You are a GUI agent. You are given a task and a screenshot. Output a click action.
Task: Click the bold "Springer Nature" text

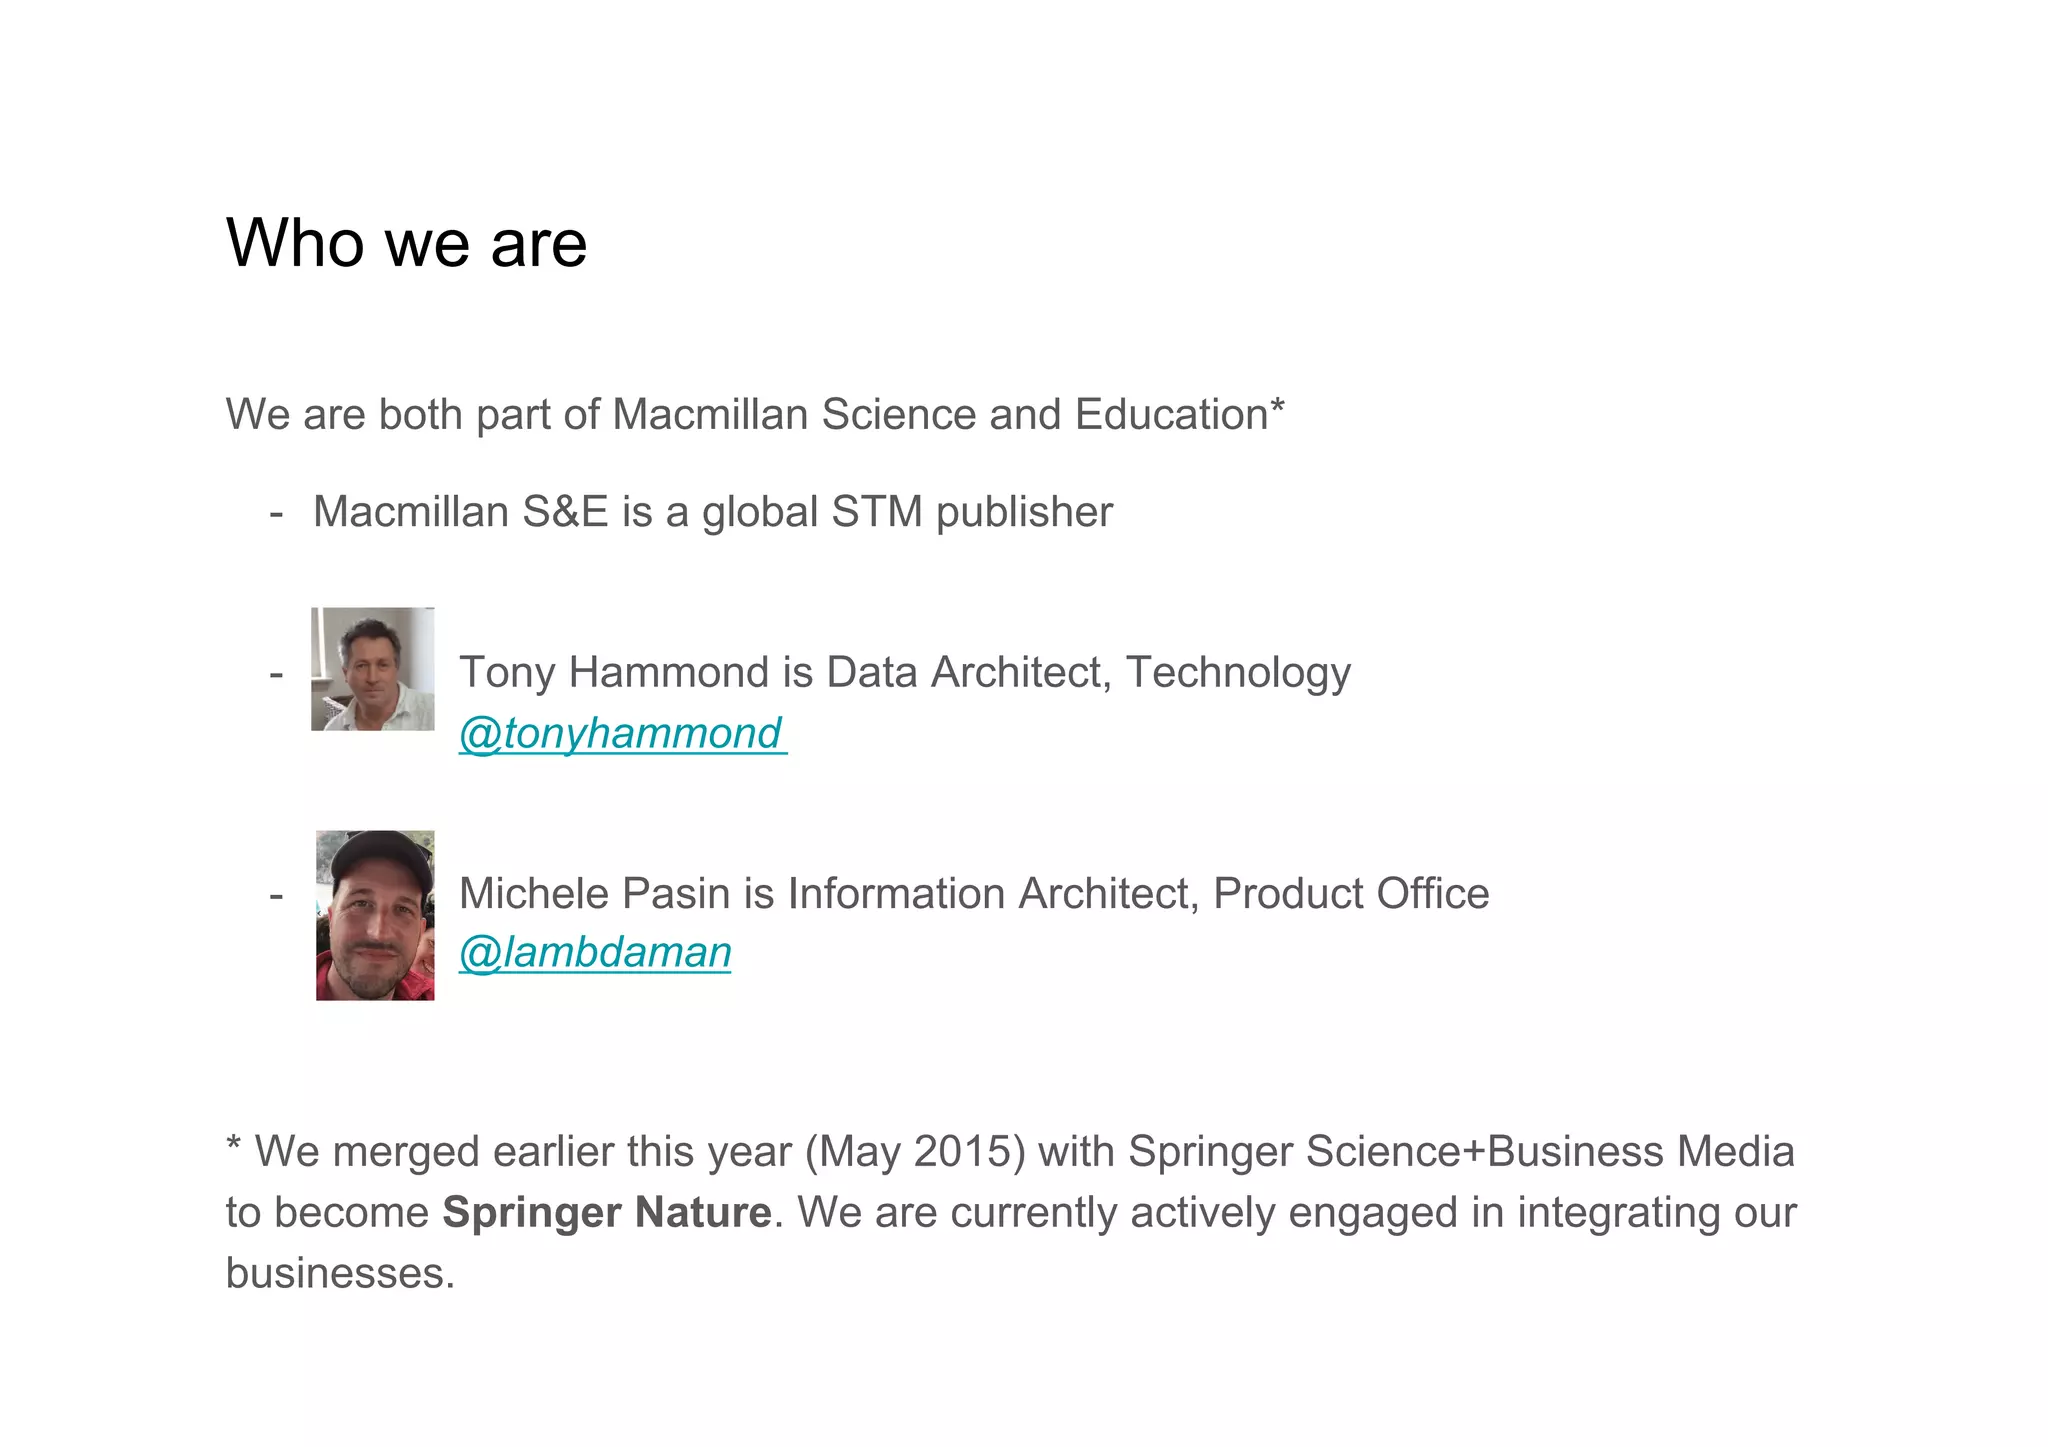[x=607, y=1213]
